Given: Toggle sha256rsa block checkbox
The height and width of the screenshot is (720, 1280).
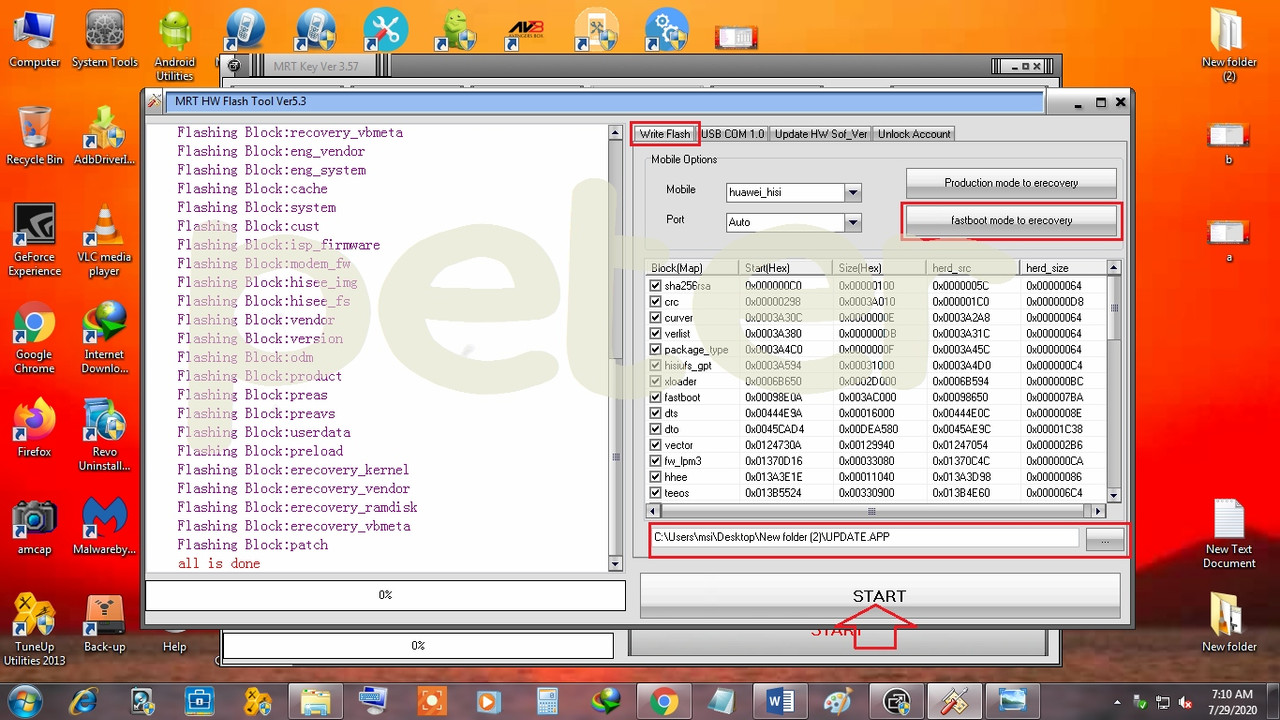Looking at the screenshot, I should coord(656,285).
